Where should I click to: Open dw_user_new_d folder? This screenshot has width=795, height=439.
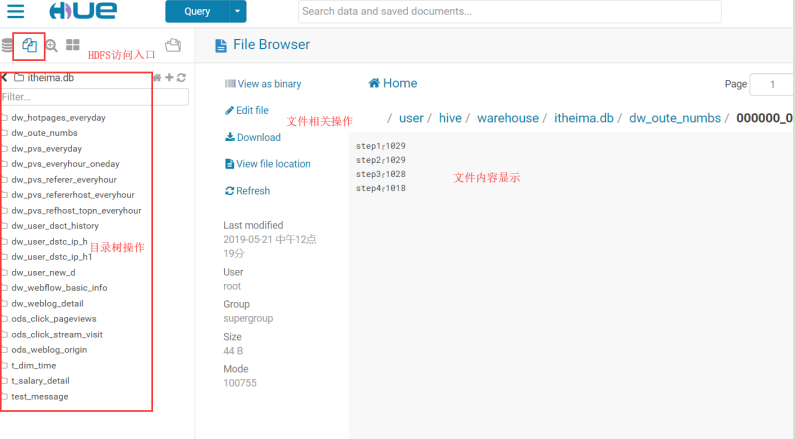44,272
